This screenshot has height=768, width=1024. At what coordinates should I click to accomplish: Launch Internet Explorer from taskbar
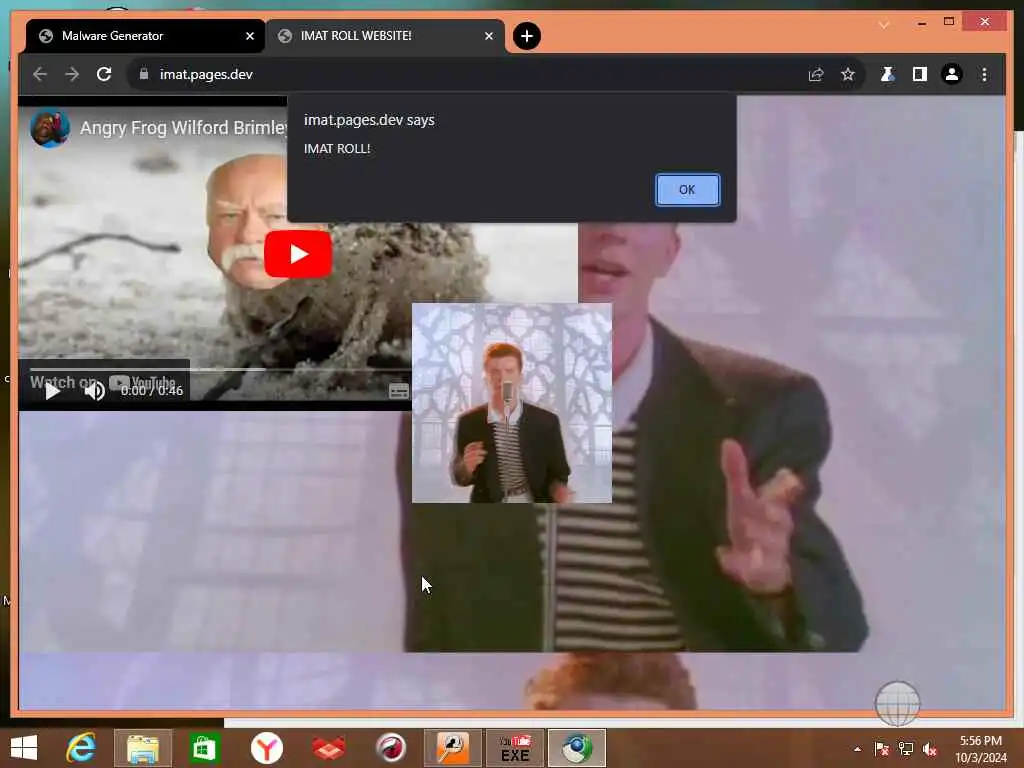(x=81, y=748)
